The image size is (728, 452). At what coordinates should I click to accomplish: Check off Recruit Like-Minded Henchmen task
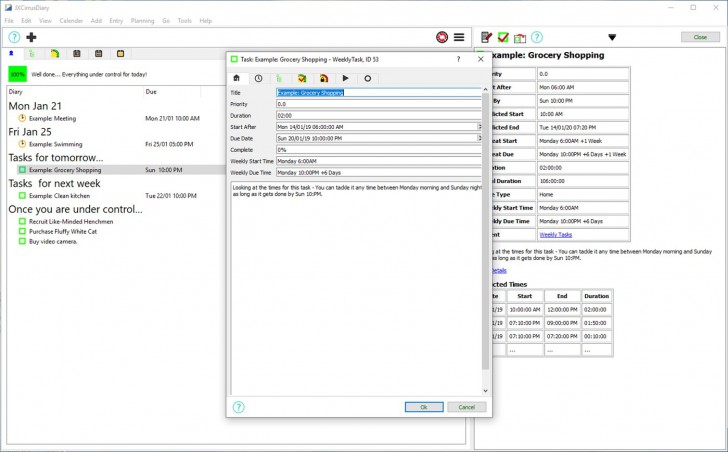tap(22, 221)
